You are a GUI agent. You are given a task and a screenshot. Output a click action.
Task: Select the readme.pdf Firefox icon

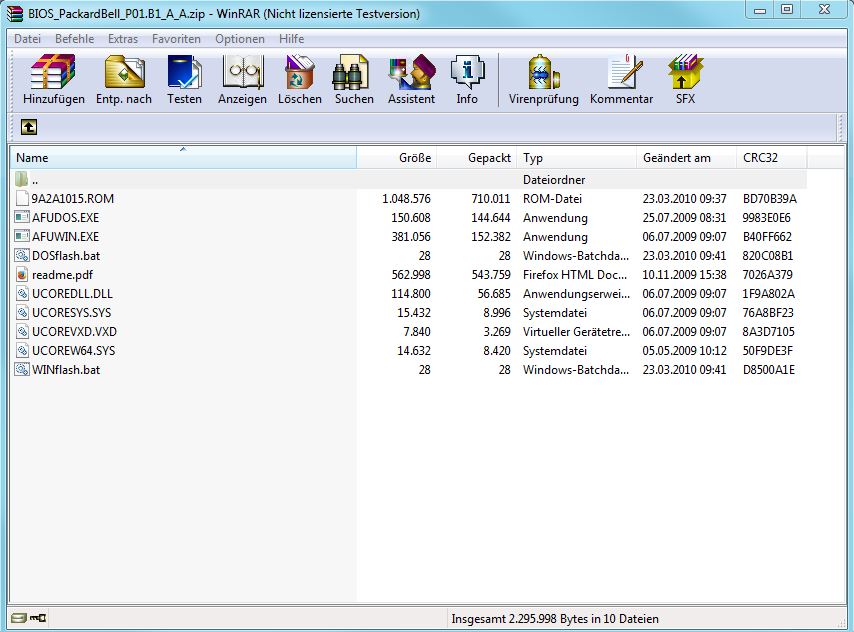(x=22, y=275)
